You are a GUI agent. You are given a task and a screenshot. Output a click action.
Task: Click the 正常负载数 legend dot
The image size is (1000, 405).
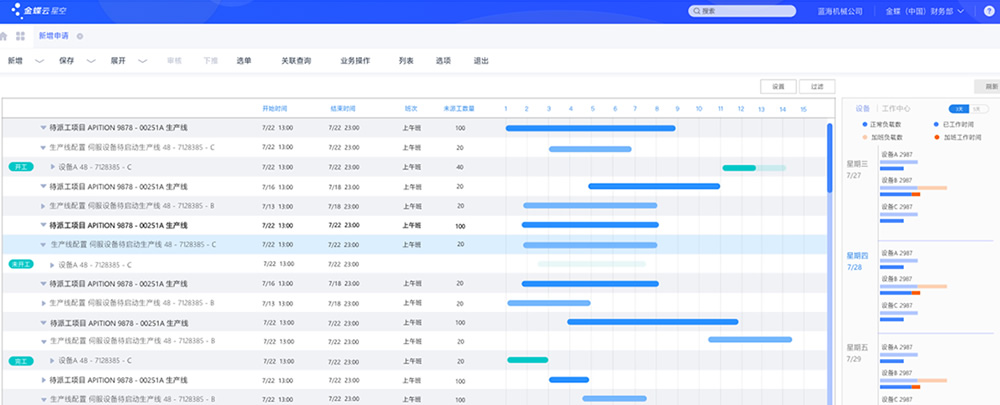(865, 125)
